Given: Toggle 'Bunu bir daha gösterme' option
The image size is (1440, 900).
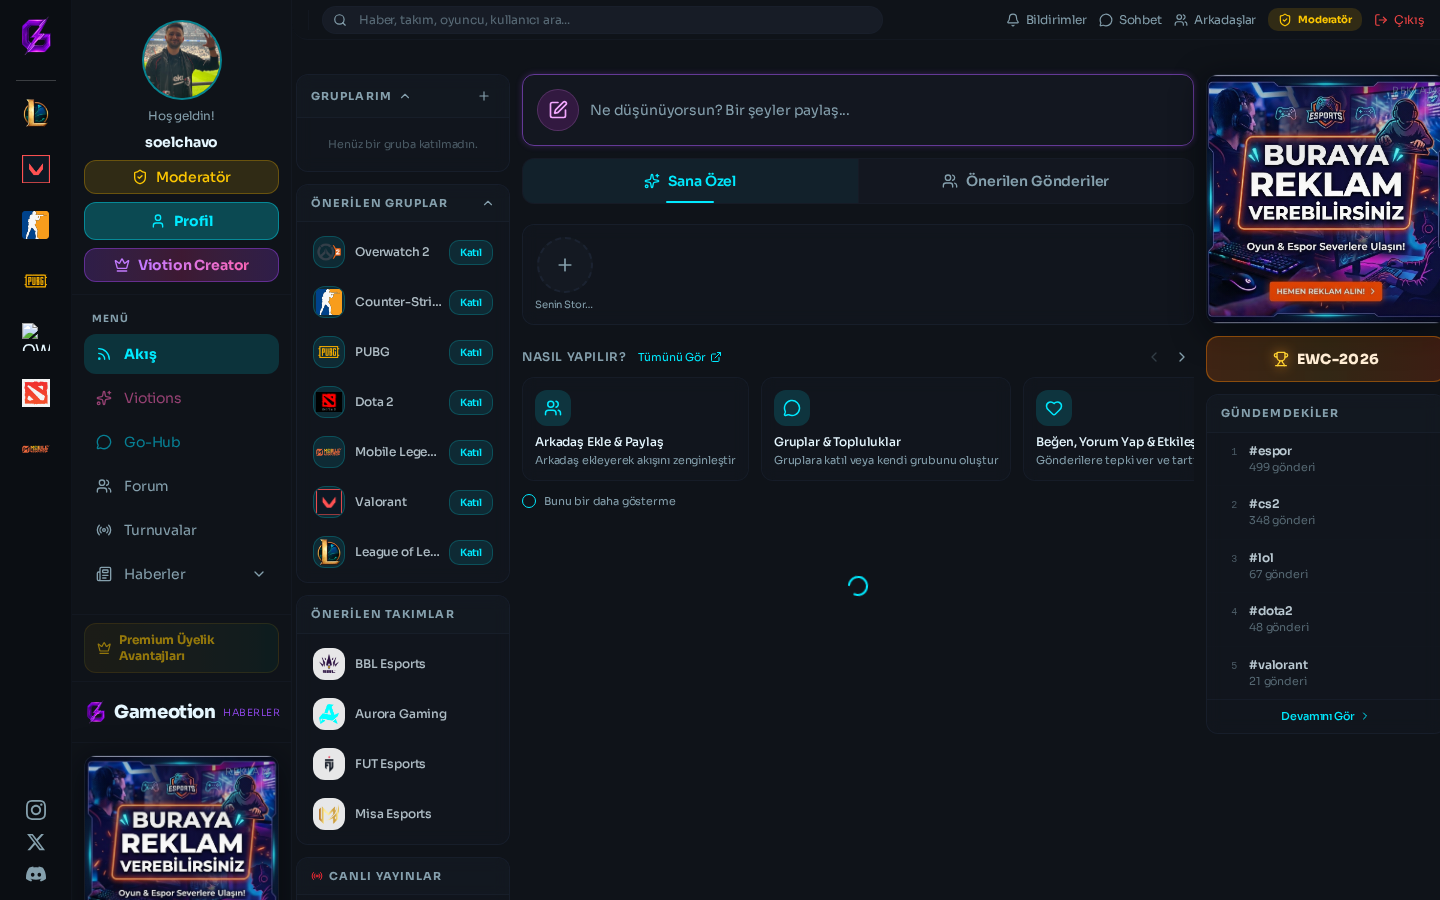Looking at the screenshot, I should (x=529, y=501).
